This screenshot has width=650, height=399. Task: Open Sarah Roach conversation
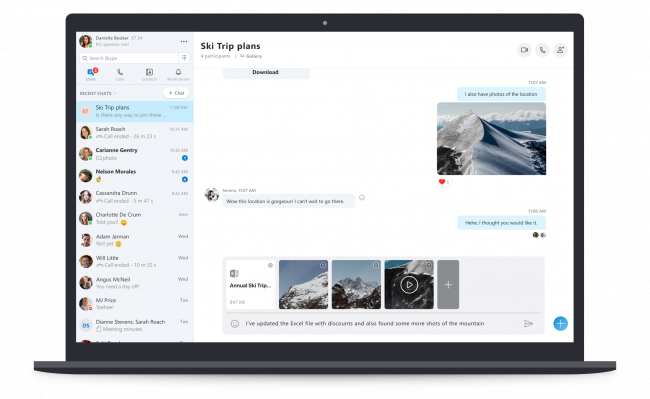coord(135,133)
